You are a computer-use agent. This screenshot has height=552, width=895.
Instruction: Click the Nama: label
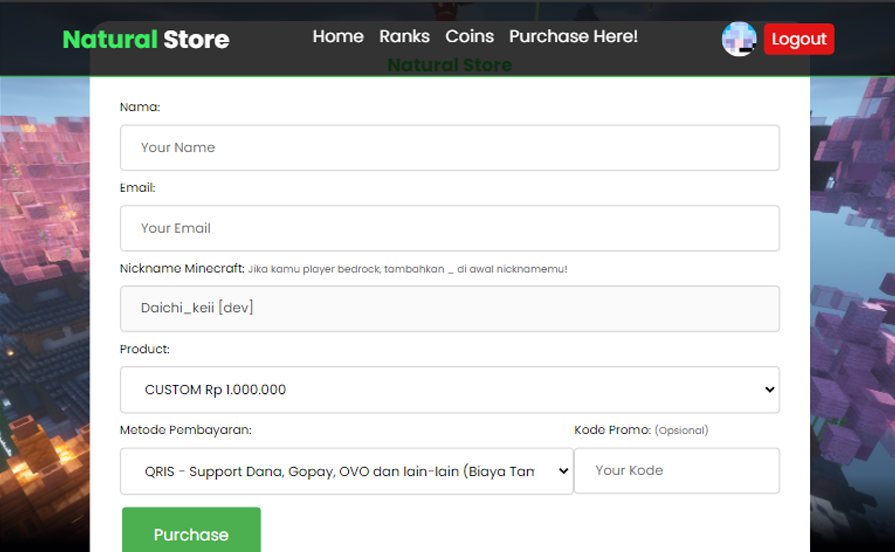click(x=140, y=107)
